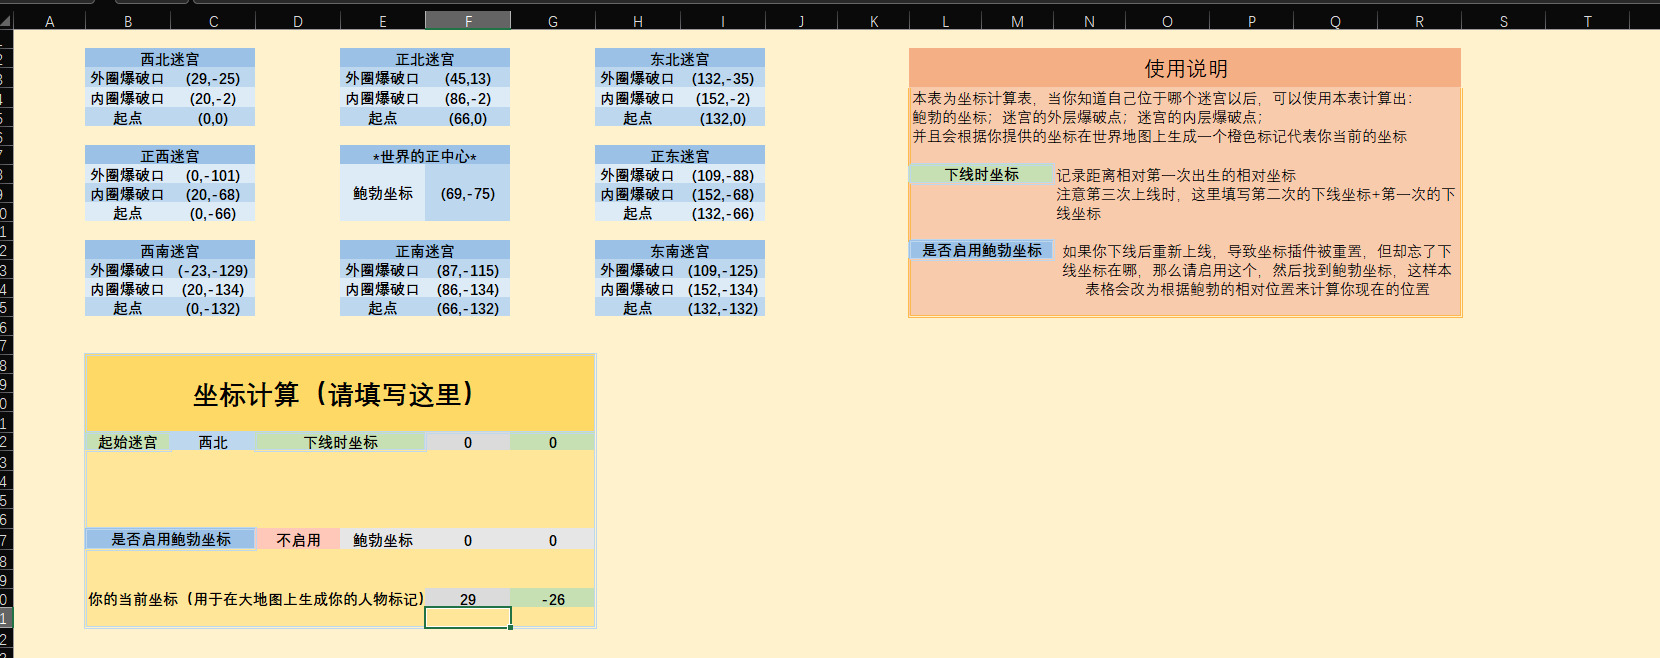Select column A header
Viewport: 1660px width, 658px height.
pyautogui.click(x=49, y=21)
